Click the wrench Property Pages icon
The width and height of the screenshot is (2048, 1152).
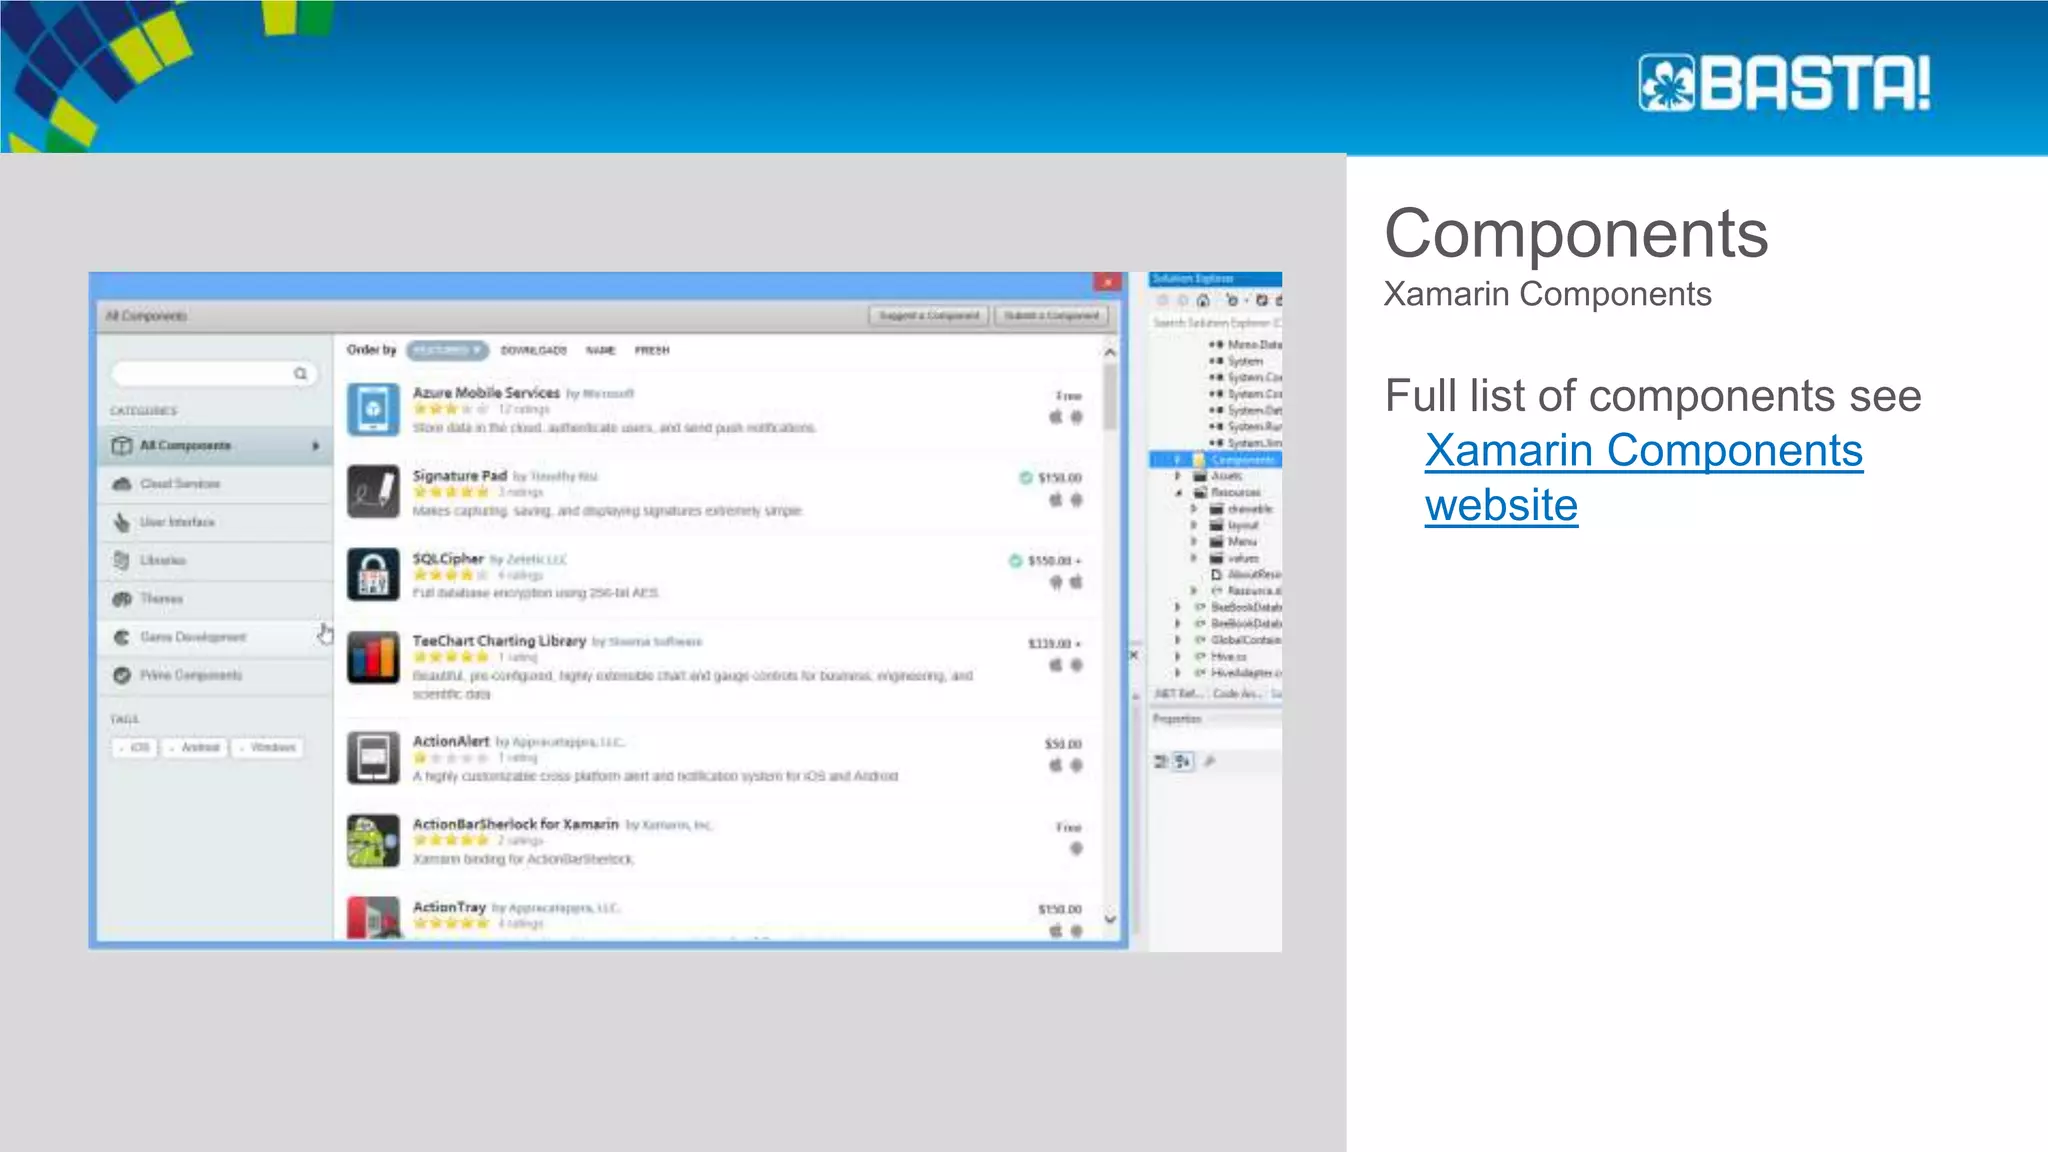[1209, 762]
